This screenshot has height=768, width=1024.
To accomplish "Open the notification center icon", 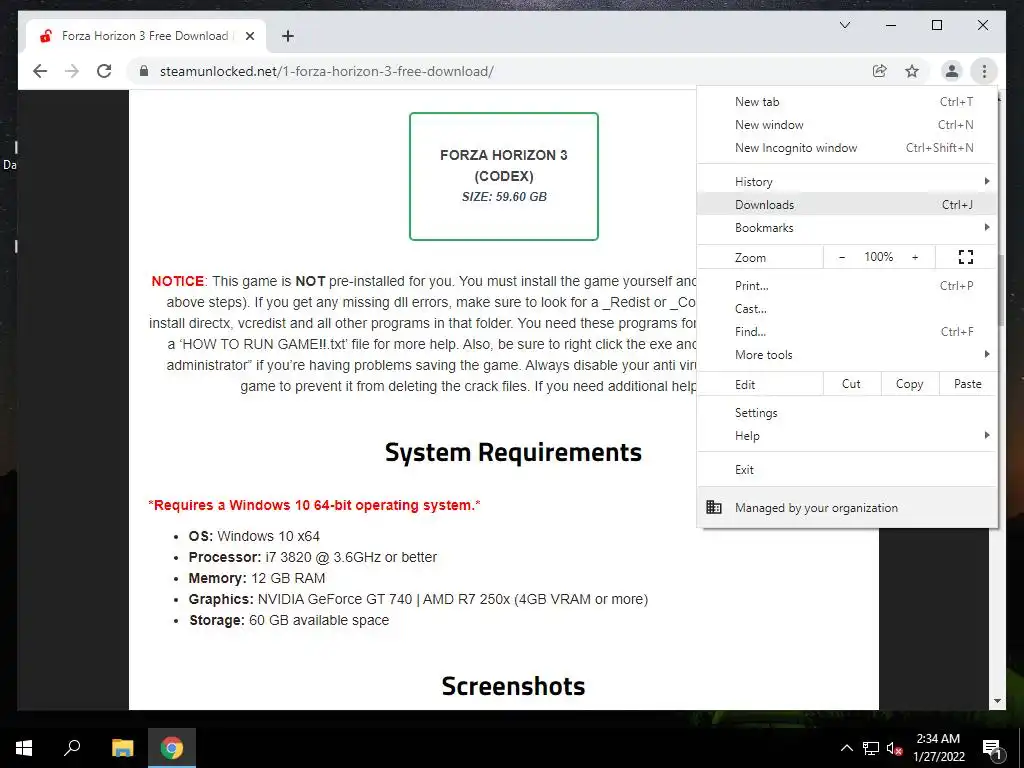I will [993, 748].
